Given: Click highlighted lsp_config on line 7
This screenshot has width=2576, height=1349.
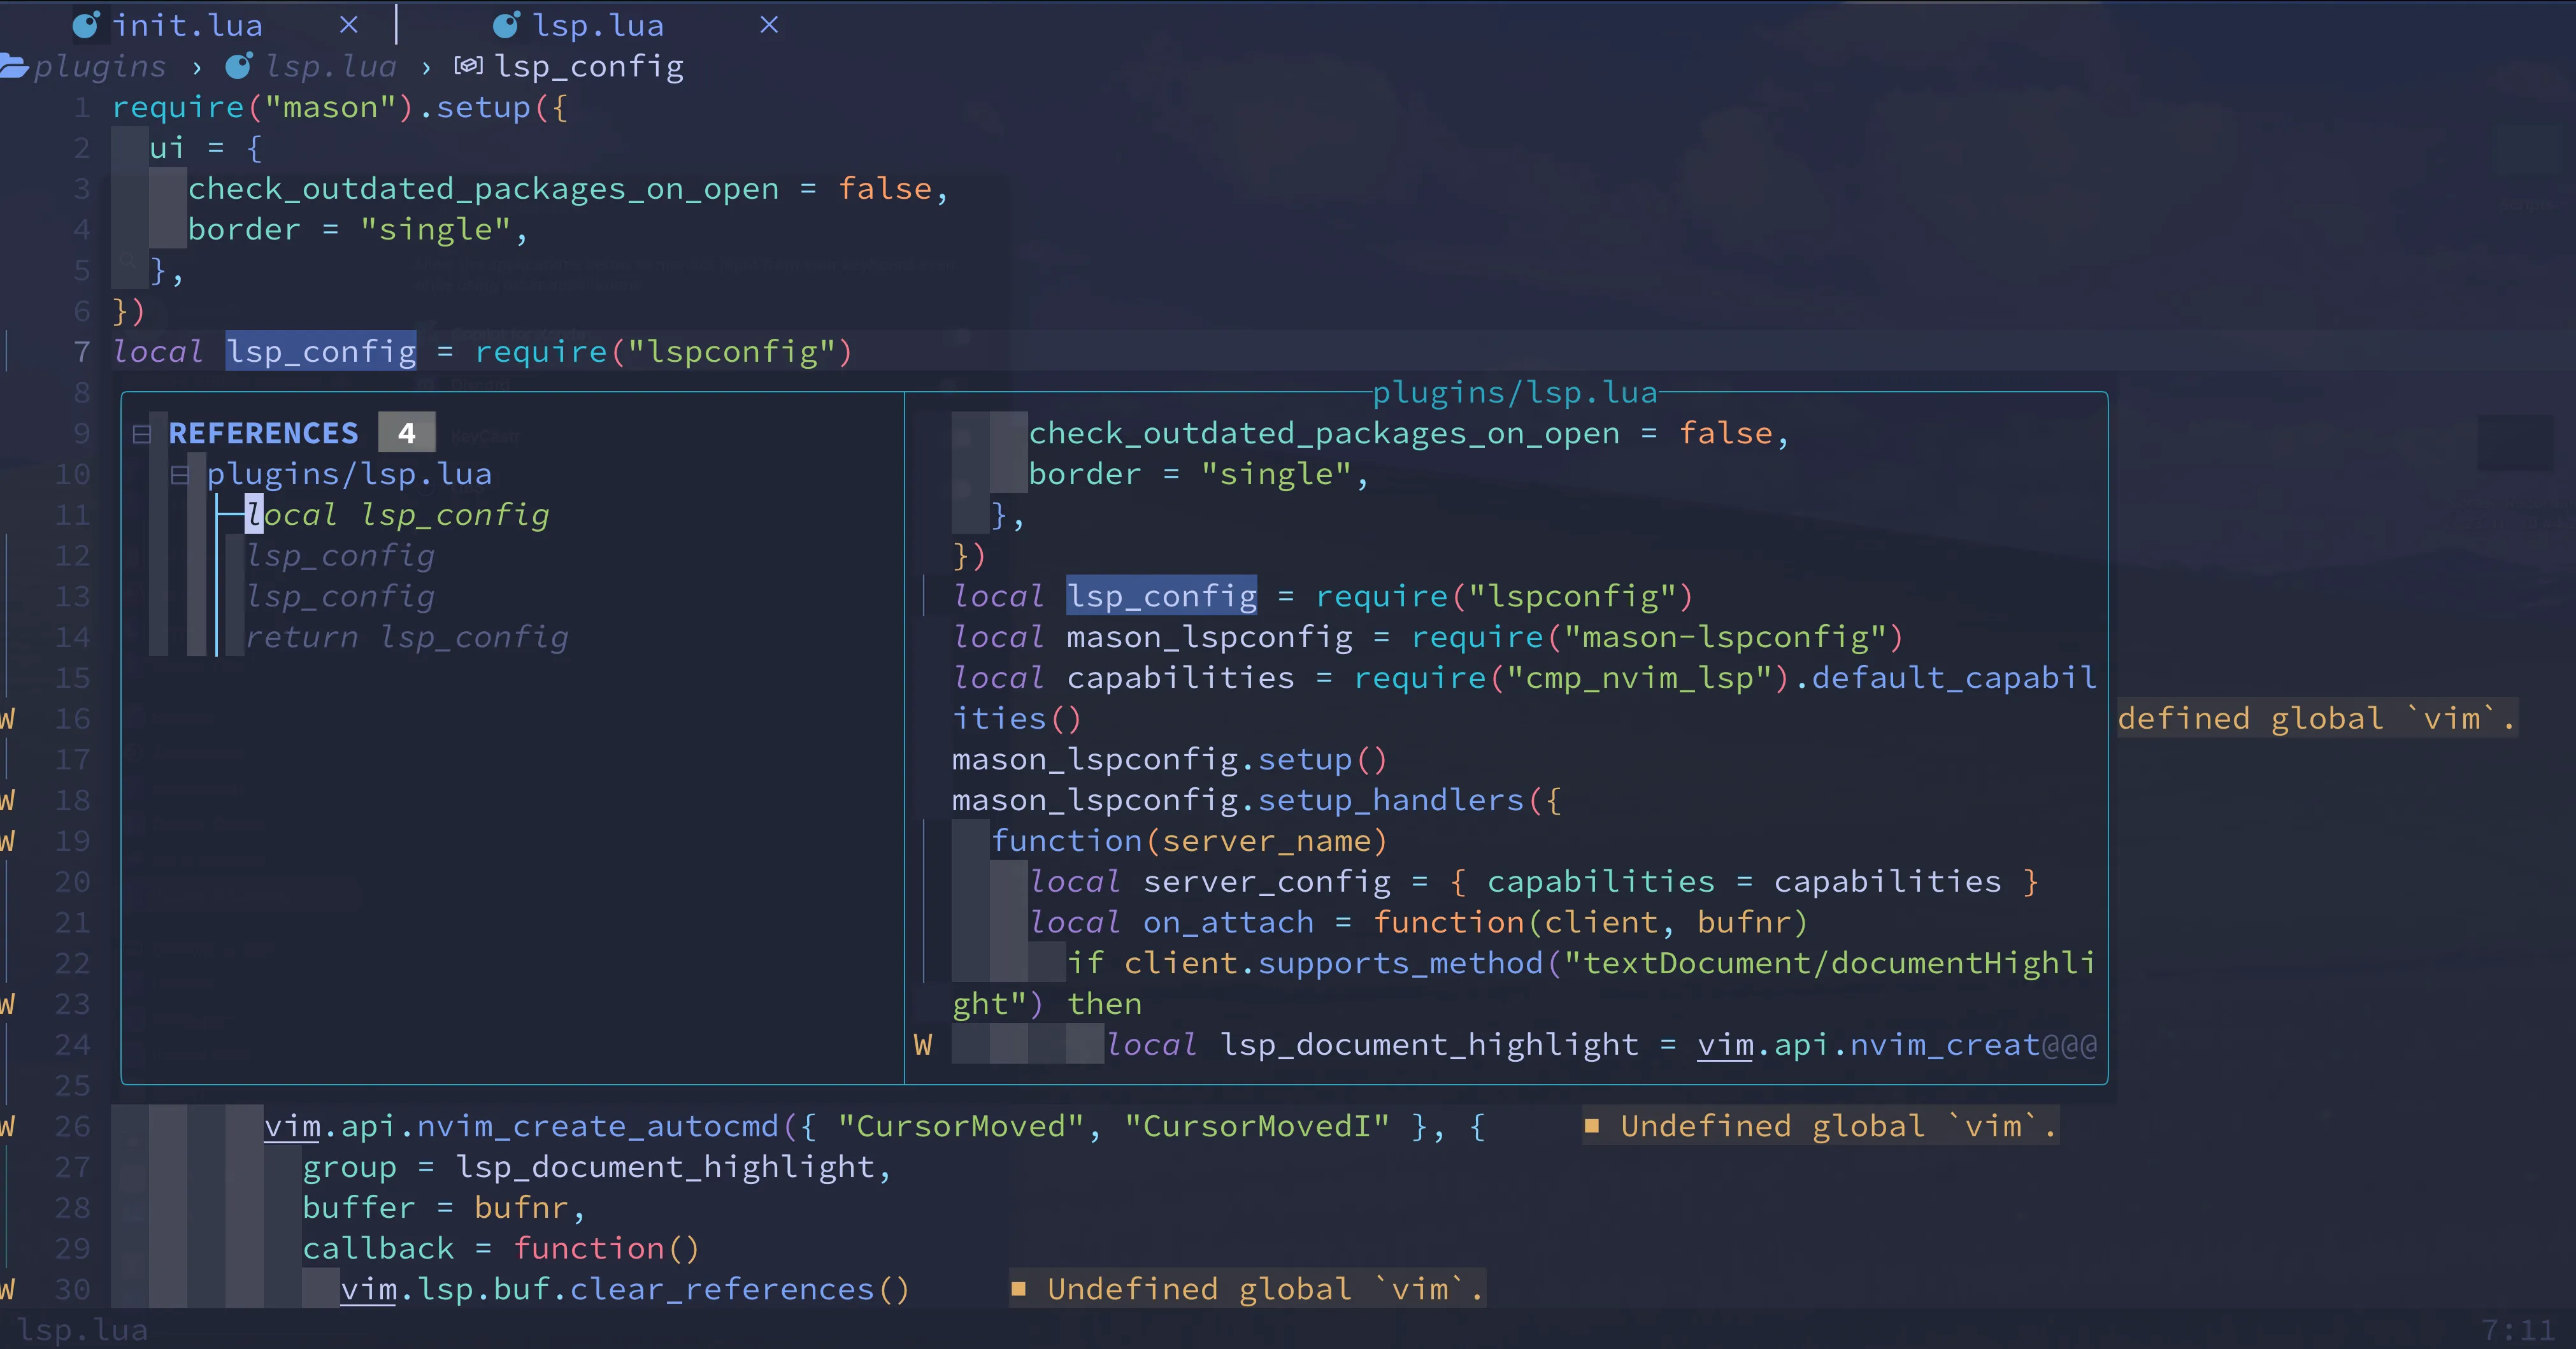Looking at the screenshot, I should pos(320,352).
